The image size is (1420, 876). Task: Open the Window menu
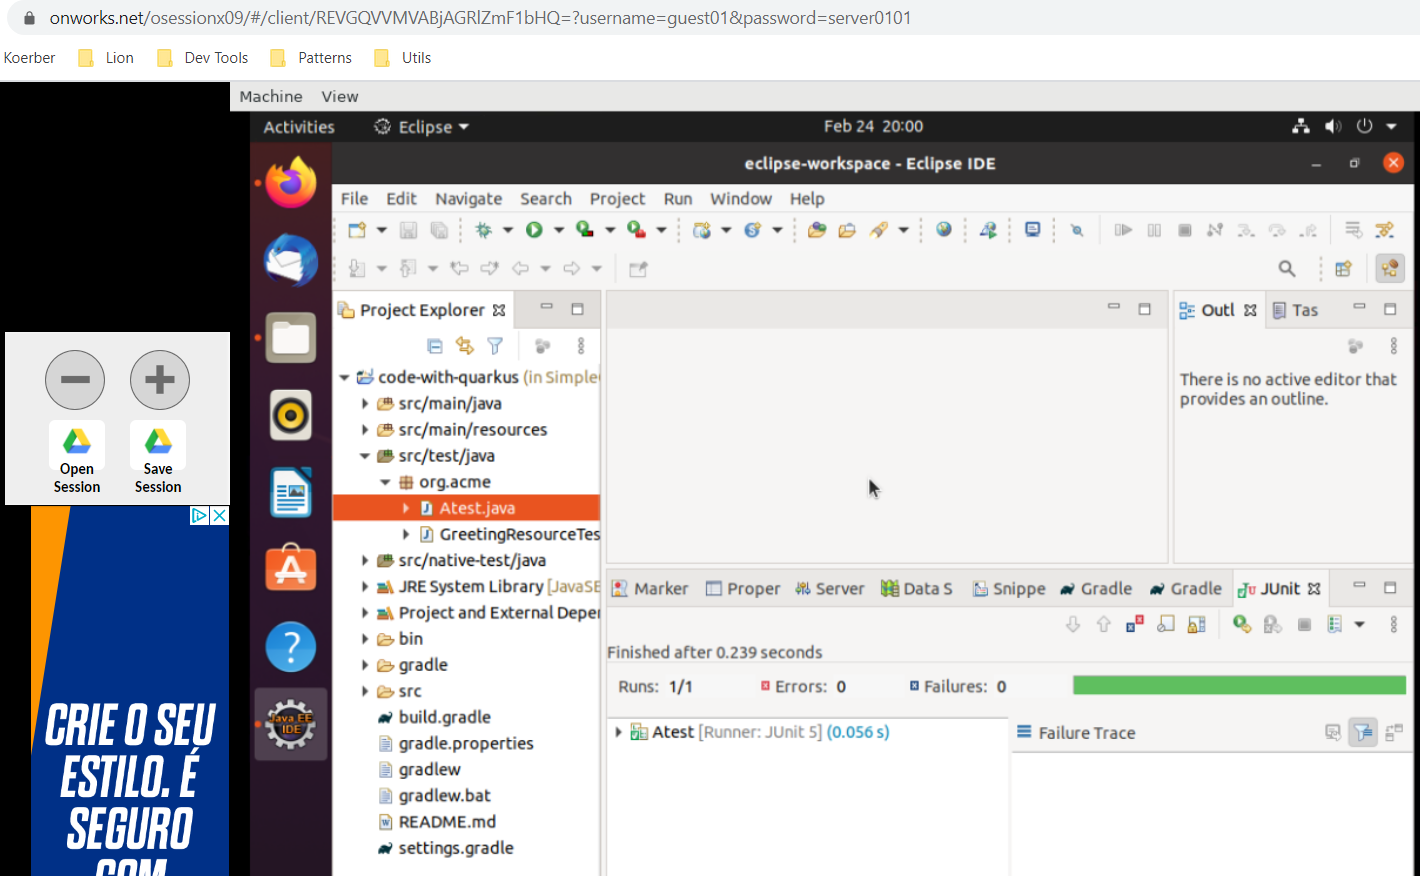(x=741, y=198)
